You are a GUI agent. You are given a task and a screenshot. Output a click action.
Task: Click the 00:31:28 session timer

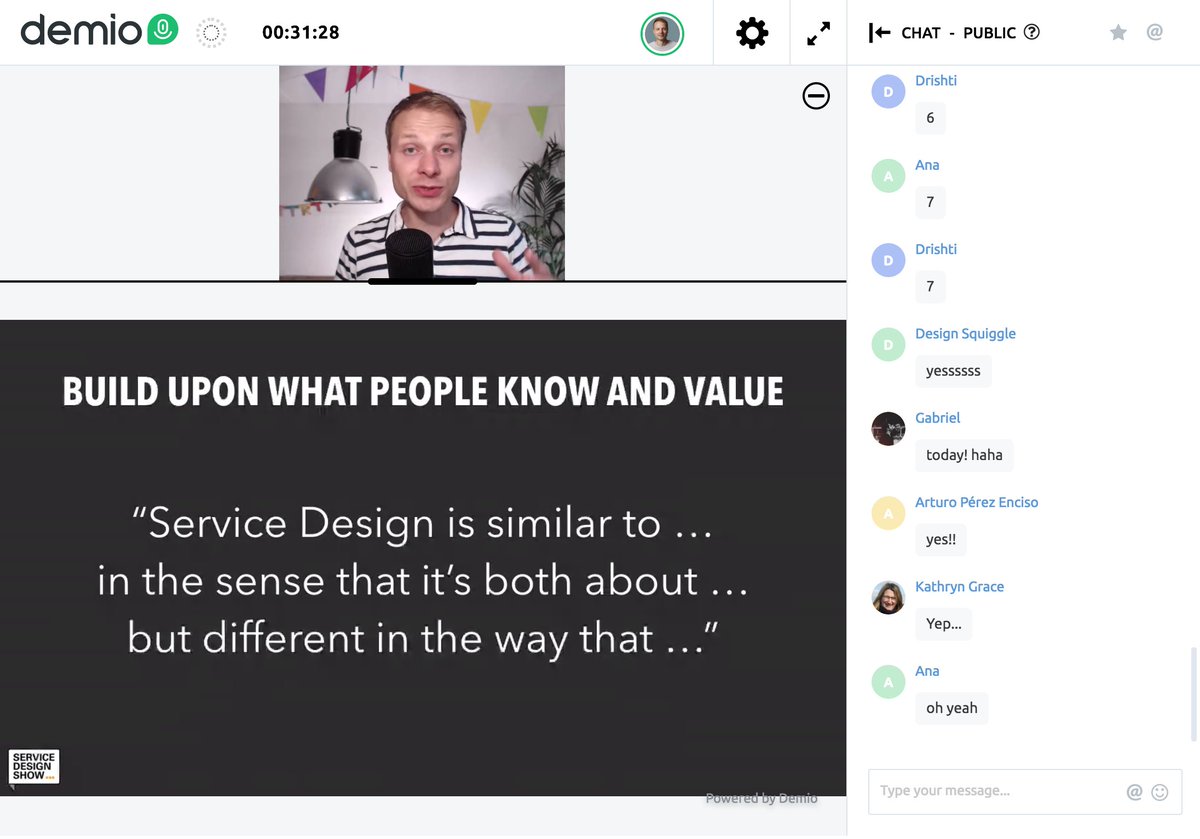[x=300, y=33]
